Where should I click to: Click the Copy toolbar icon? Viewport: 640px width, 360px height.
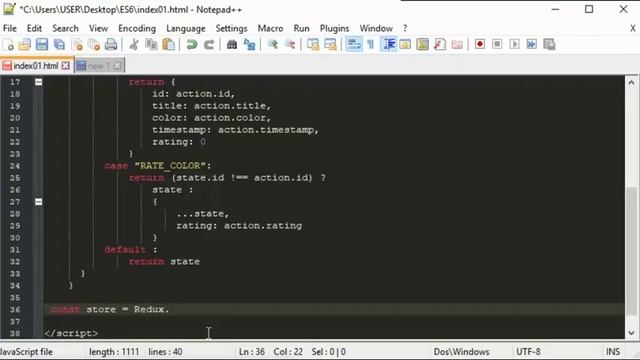151,44
